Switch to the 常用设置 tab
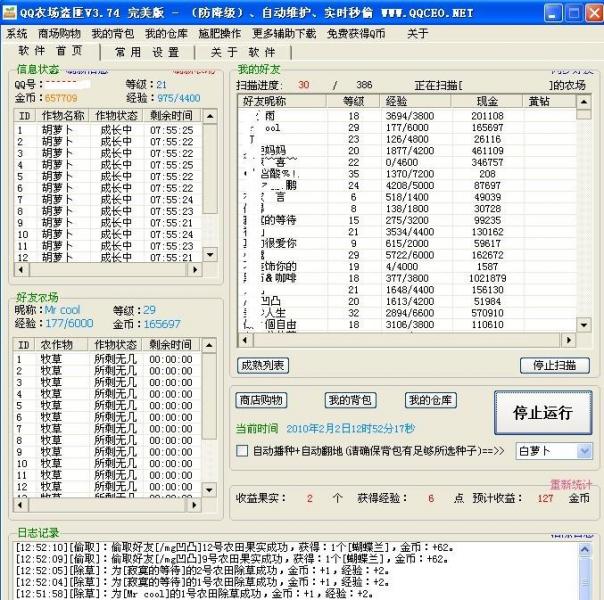The height and width of the screenshot is (600, 604). coord(147,52)
